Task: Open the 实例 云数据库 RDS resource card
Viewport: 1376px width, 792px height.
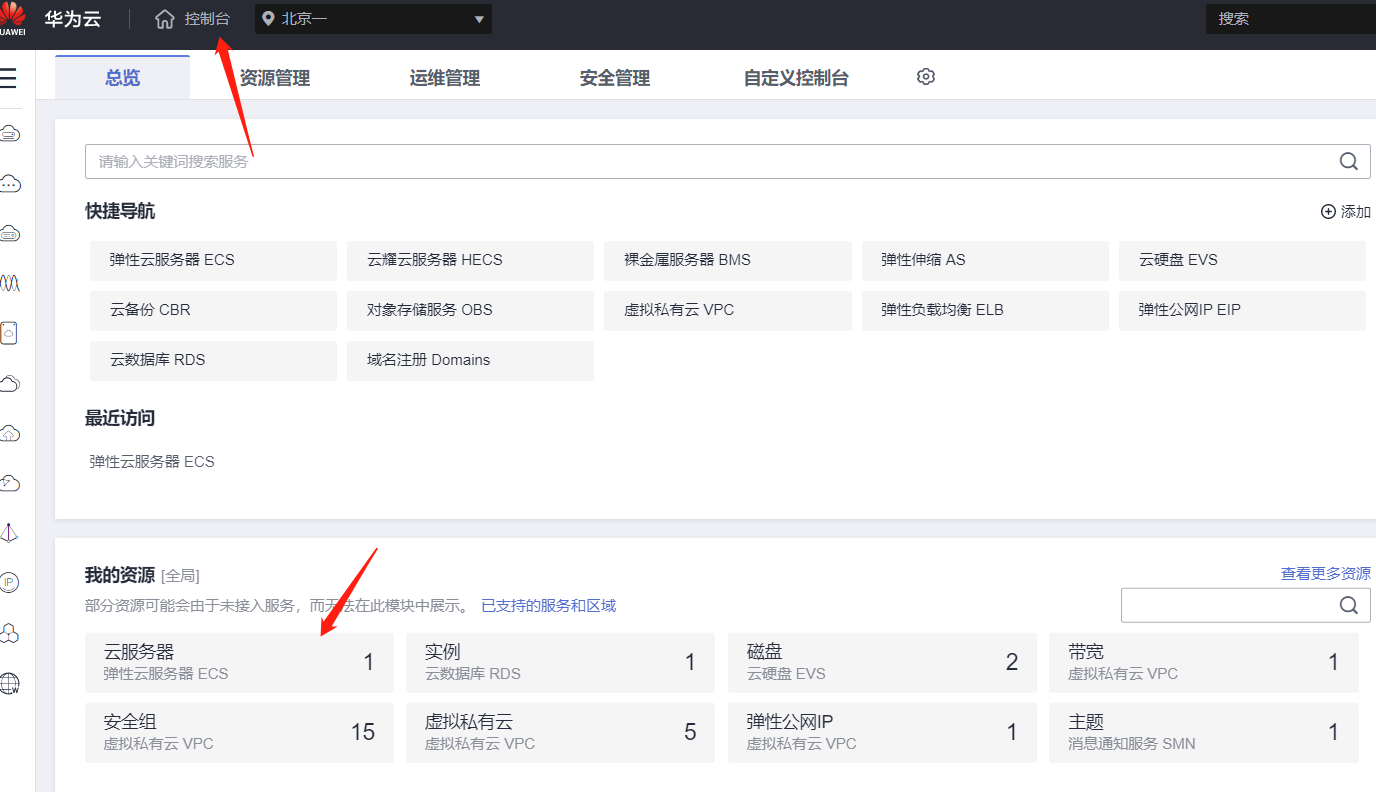Action: (561, 662)
